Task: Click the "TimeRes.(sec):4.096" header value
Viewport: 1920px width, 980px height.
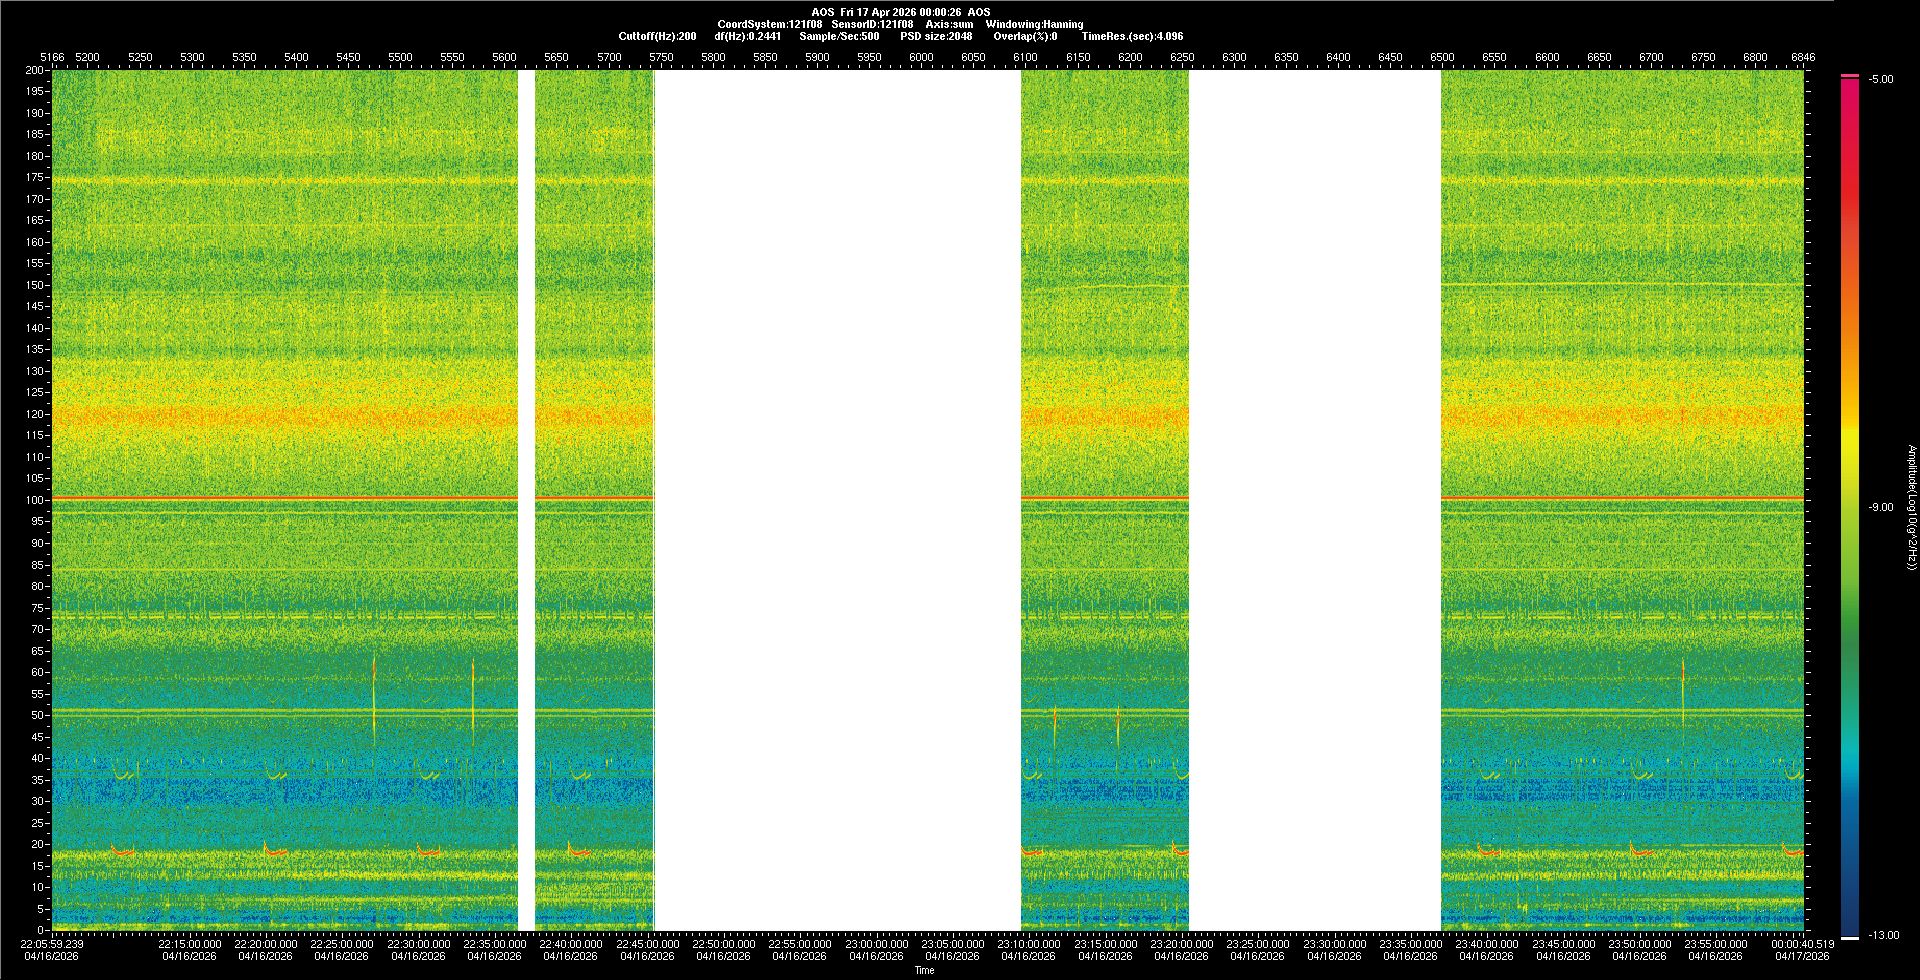Action: (1132, 36)
